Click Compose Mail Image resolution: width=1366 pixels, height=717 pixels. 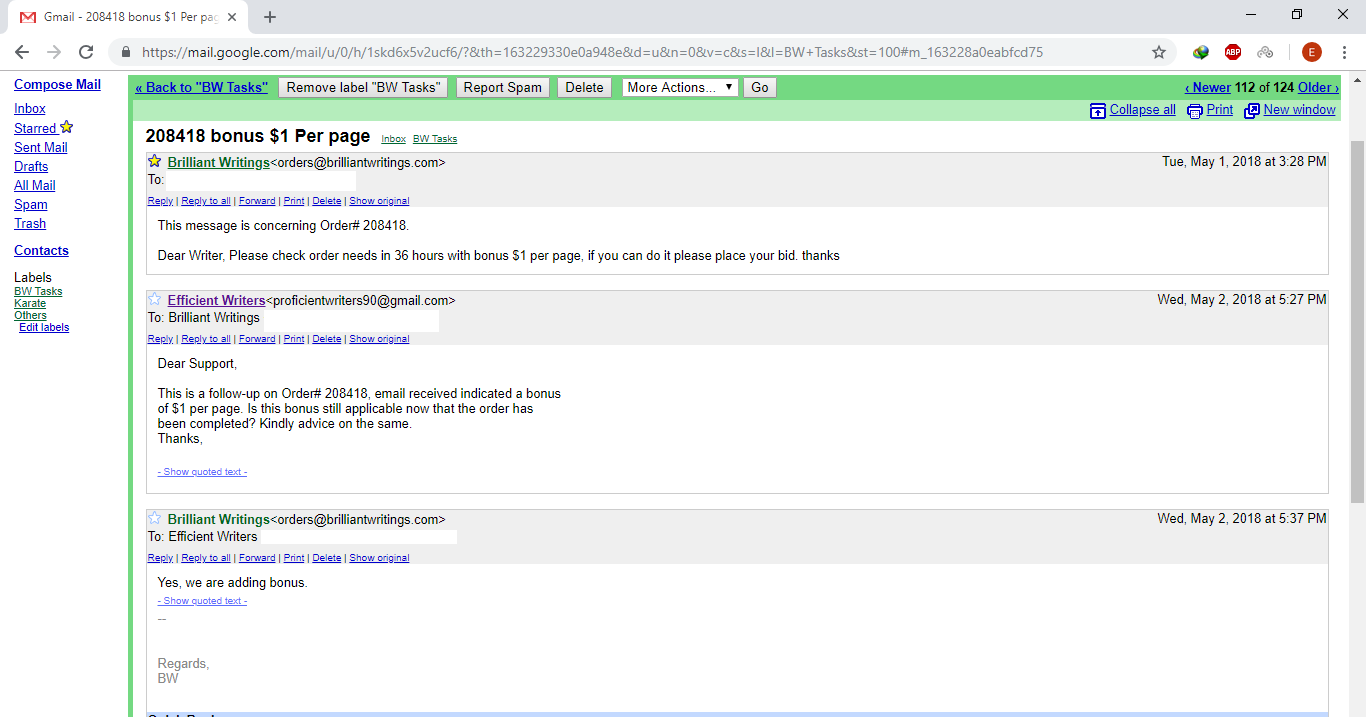57,85
